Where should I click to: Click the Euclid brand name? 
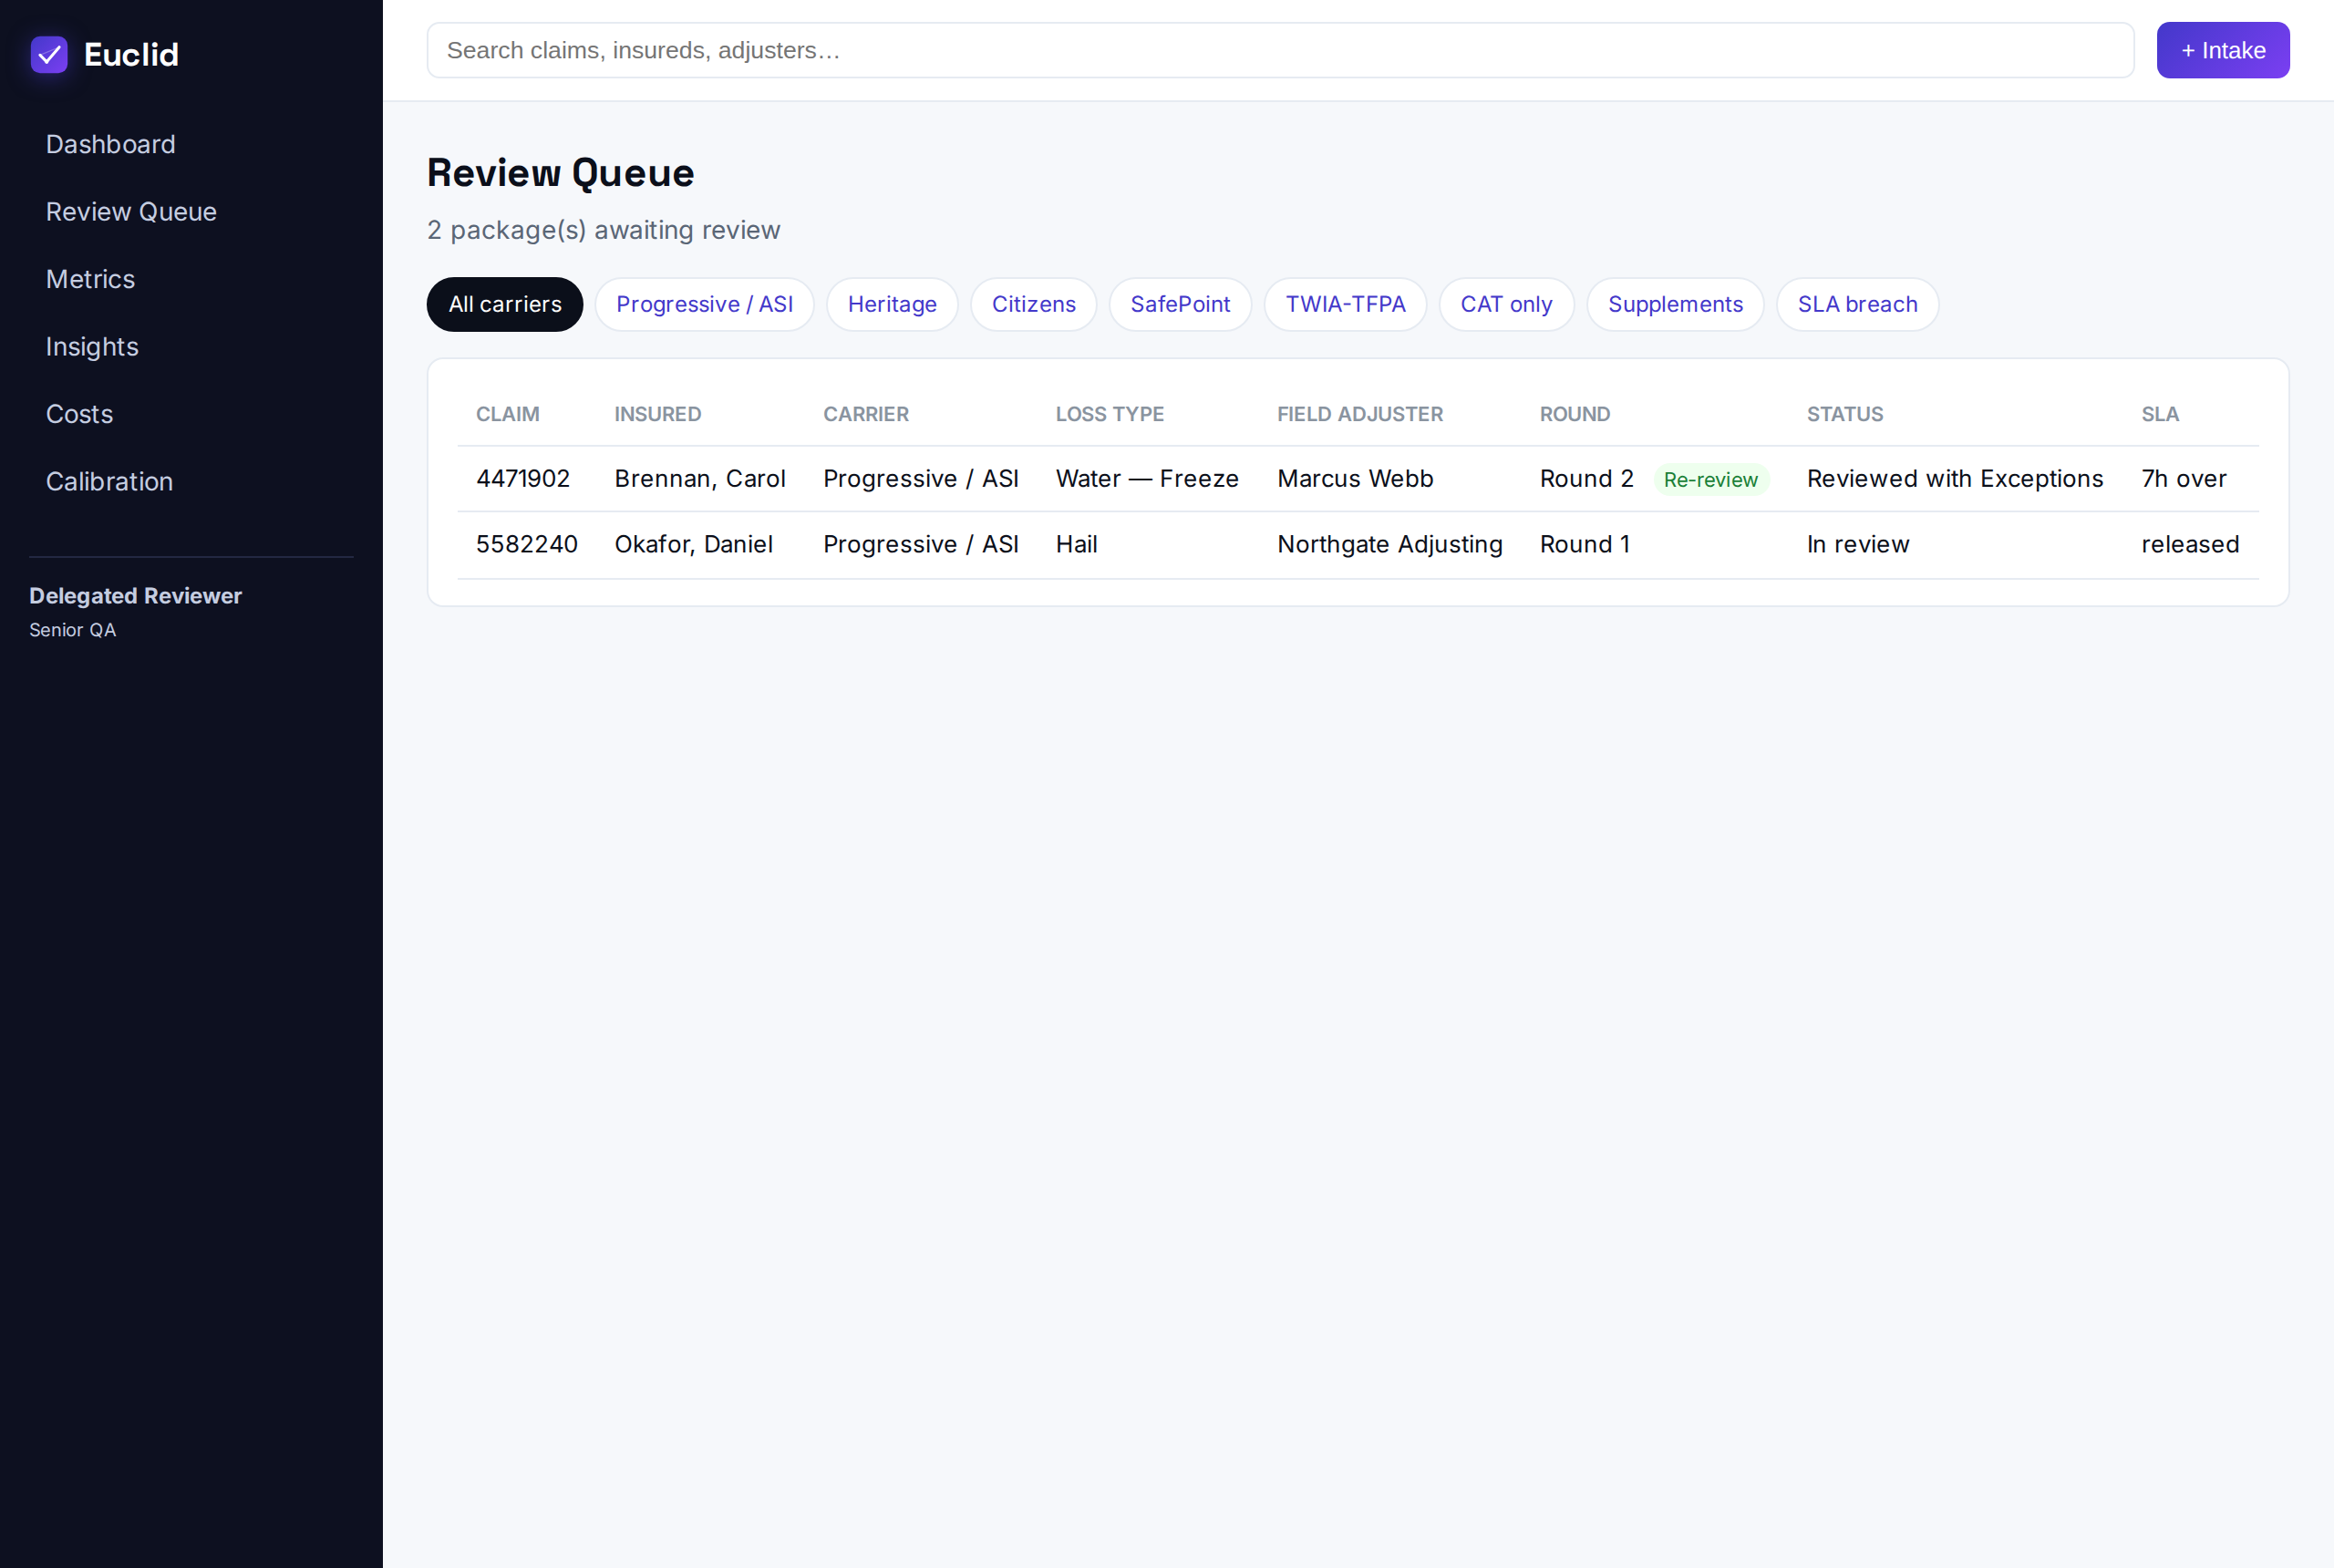[131, 55]
